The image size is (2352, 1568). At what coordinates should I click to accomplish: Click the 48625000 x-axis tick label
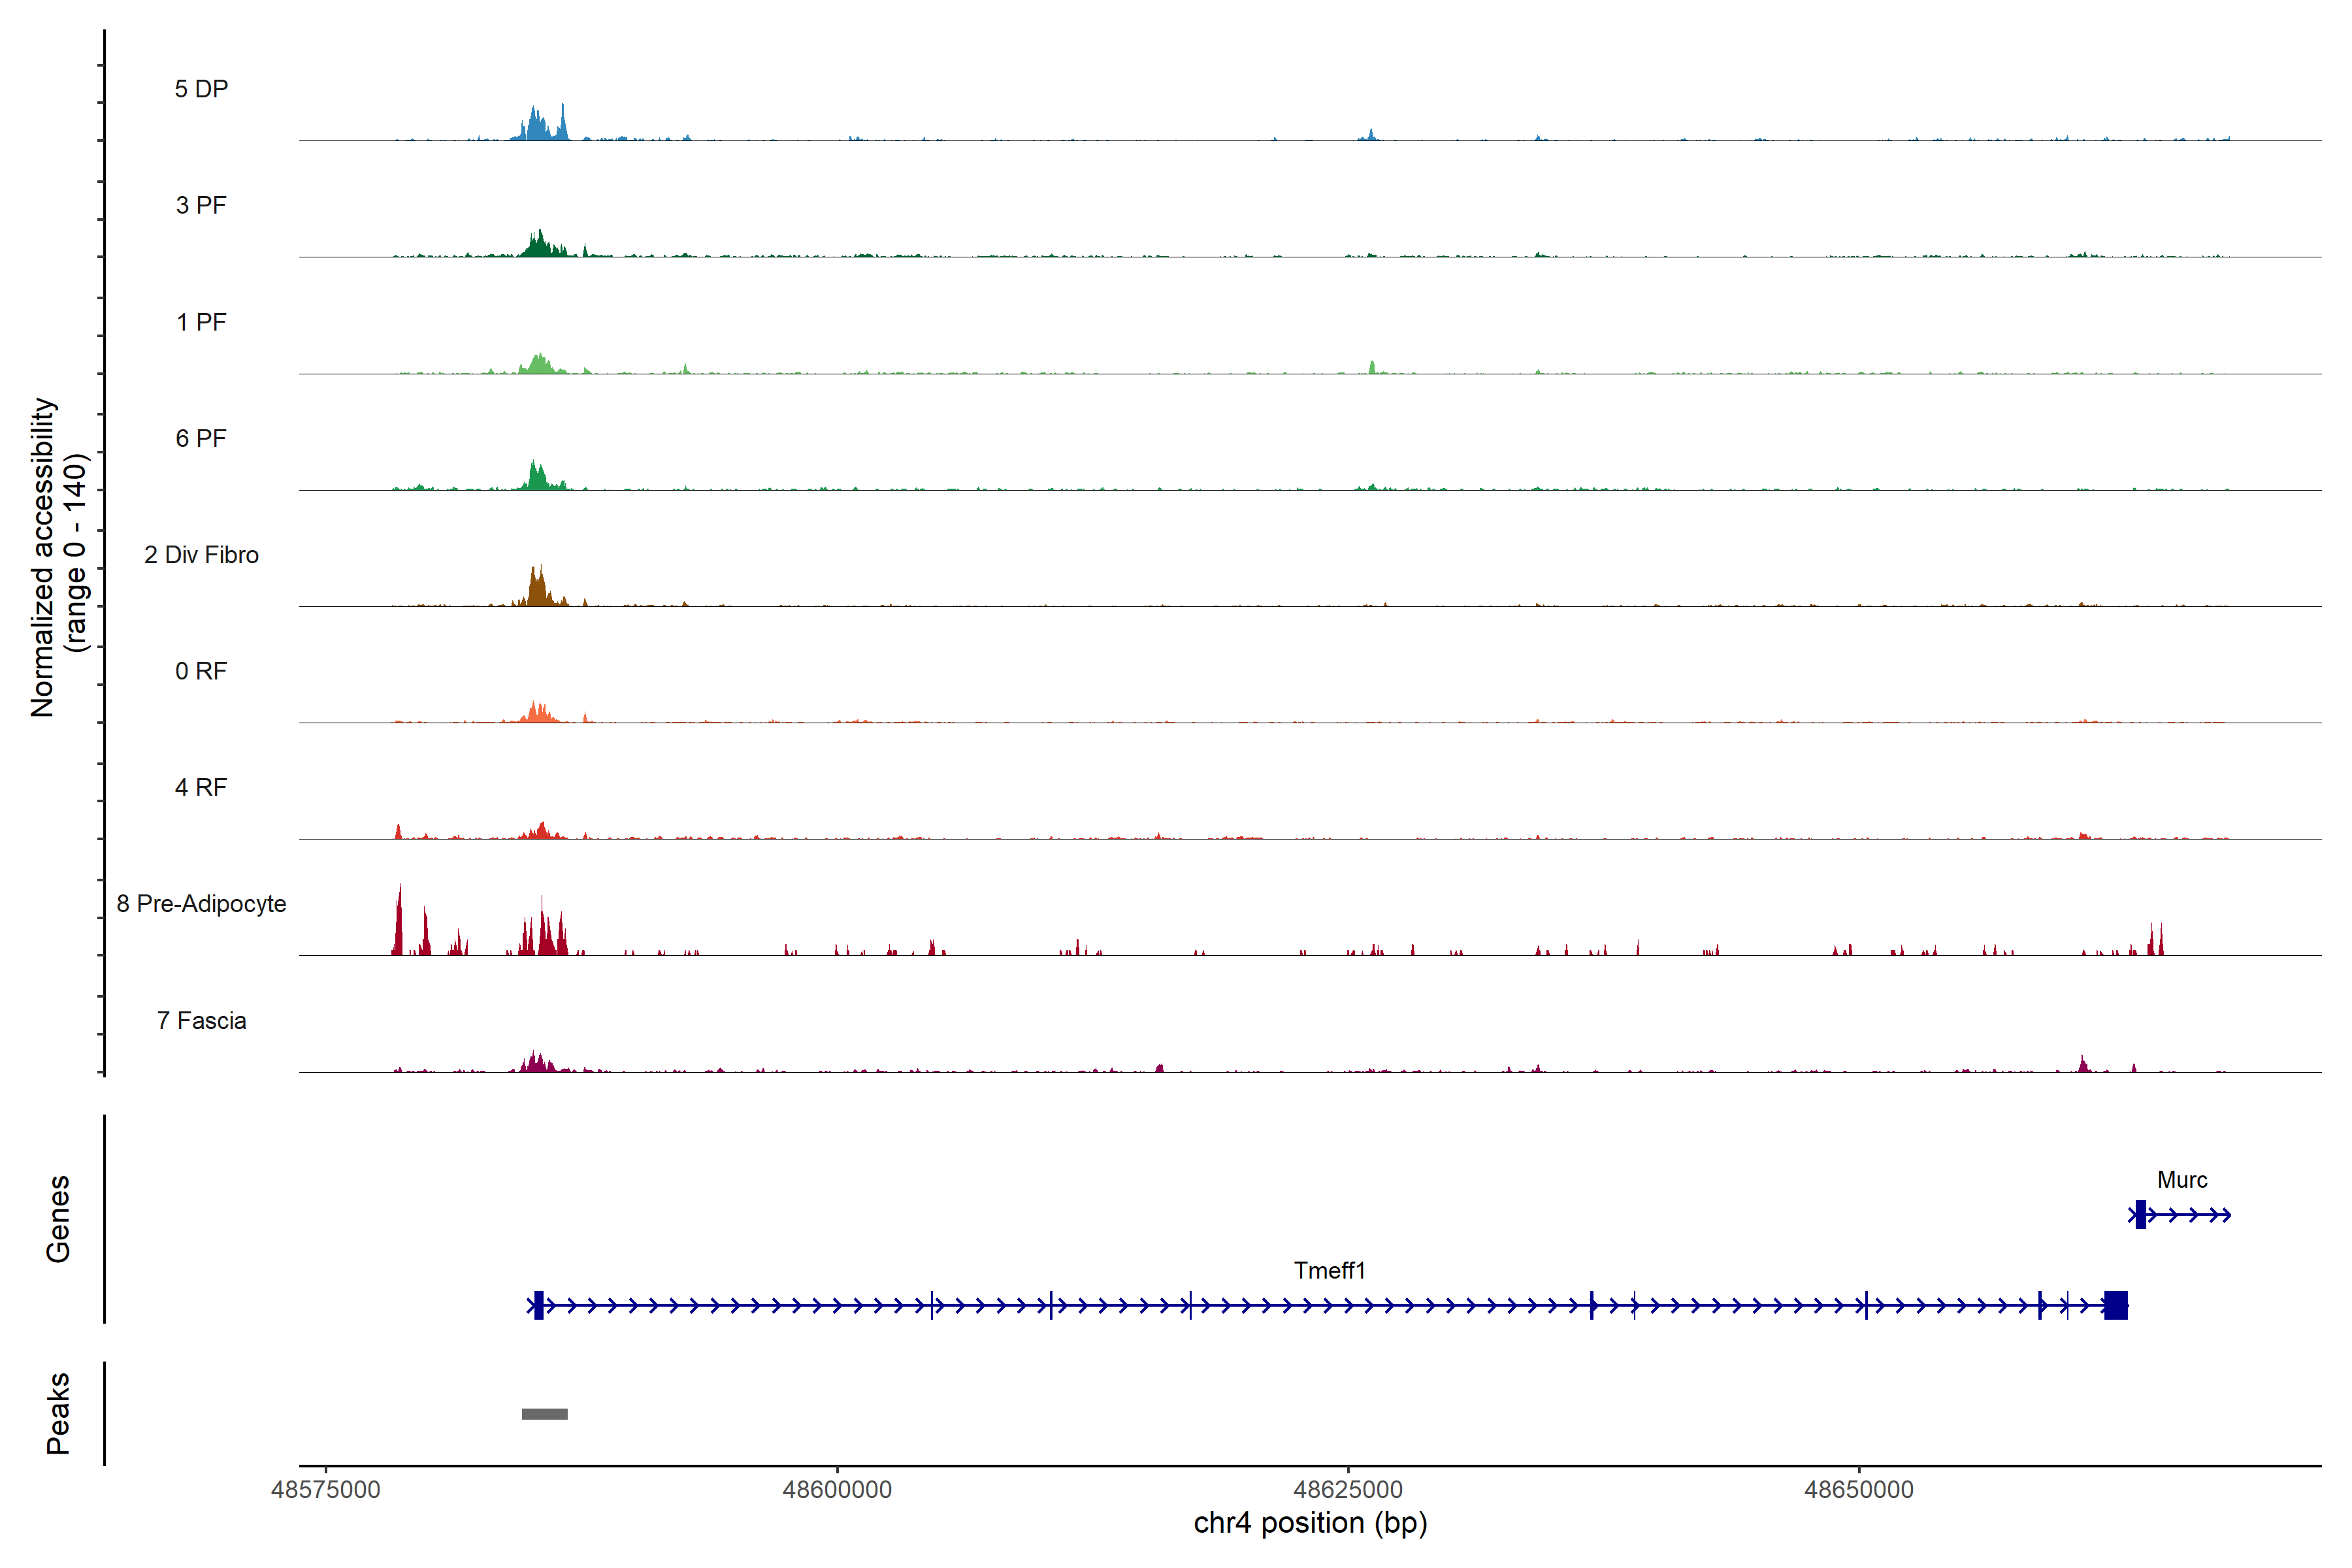point(1347,1489)
